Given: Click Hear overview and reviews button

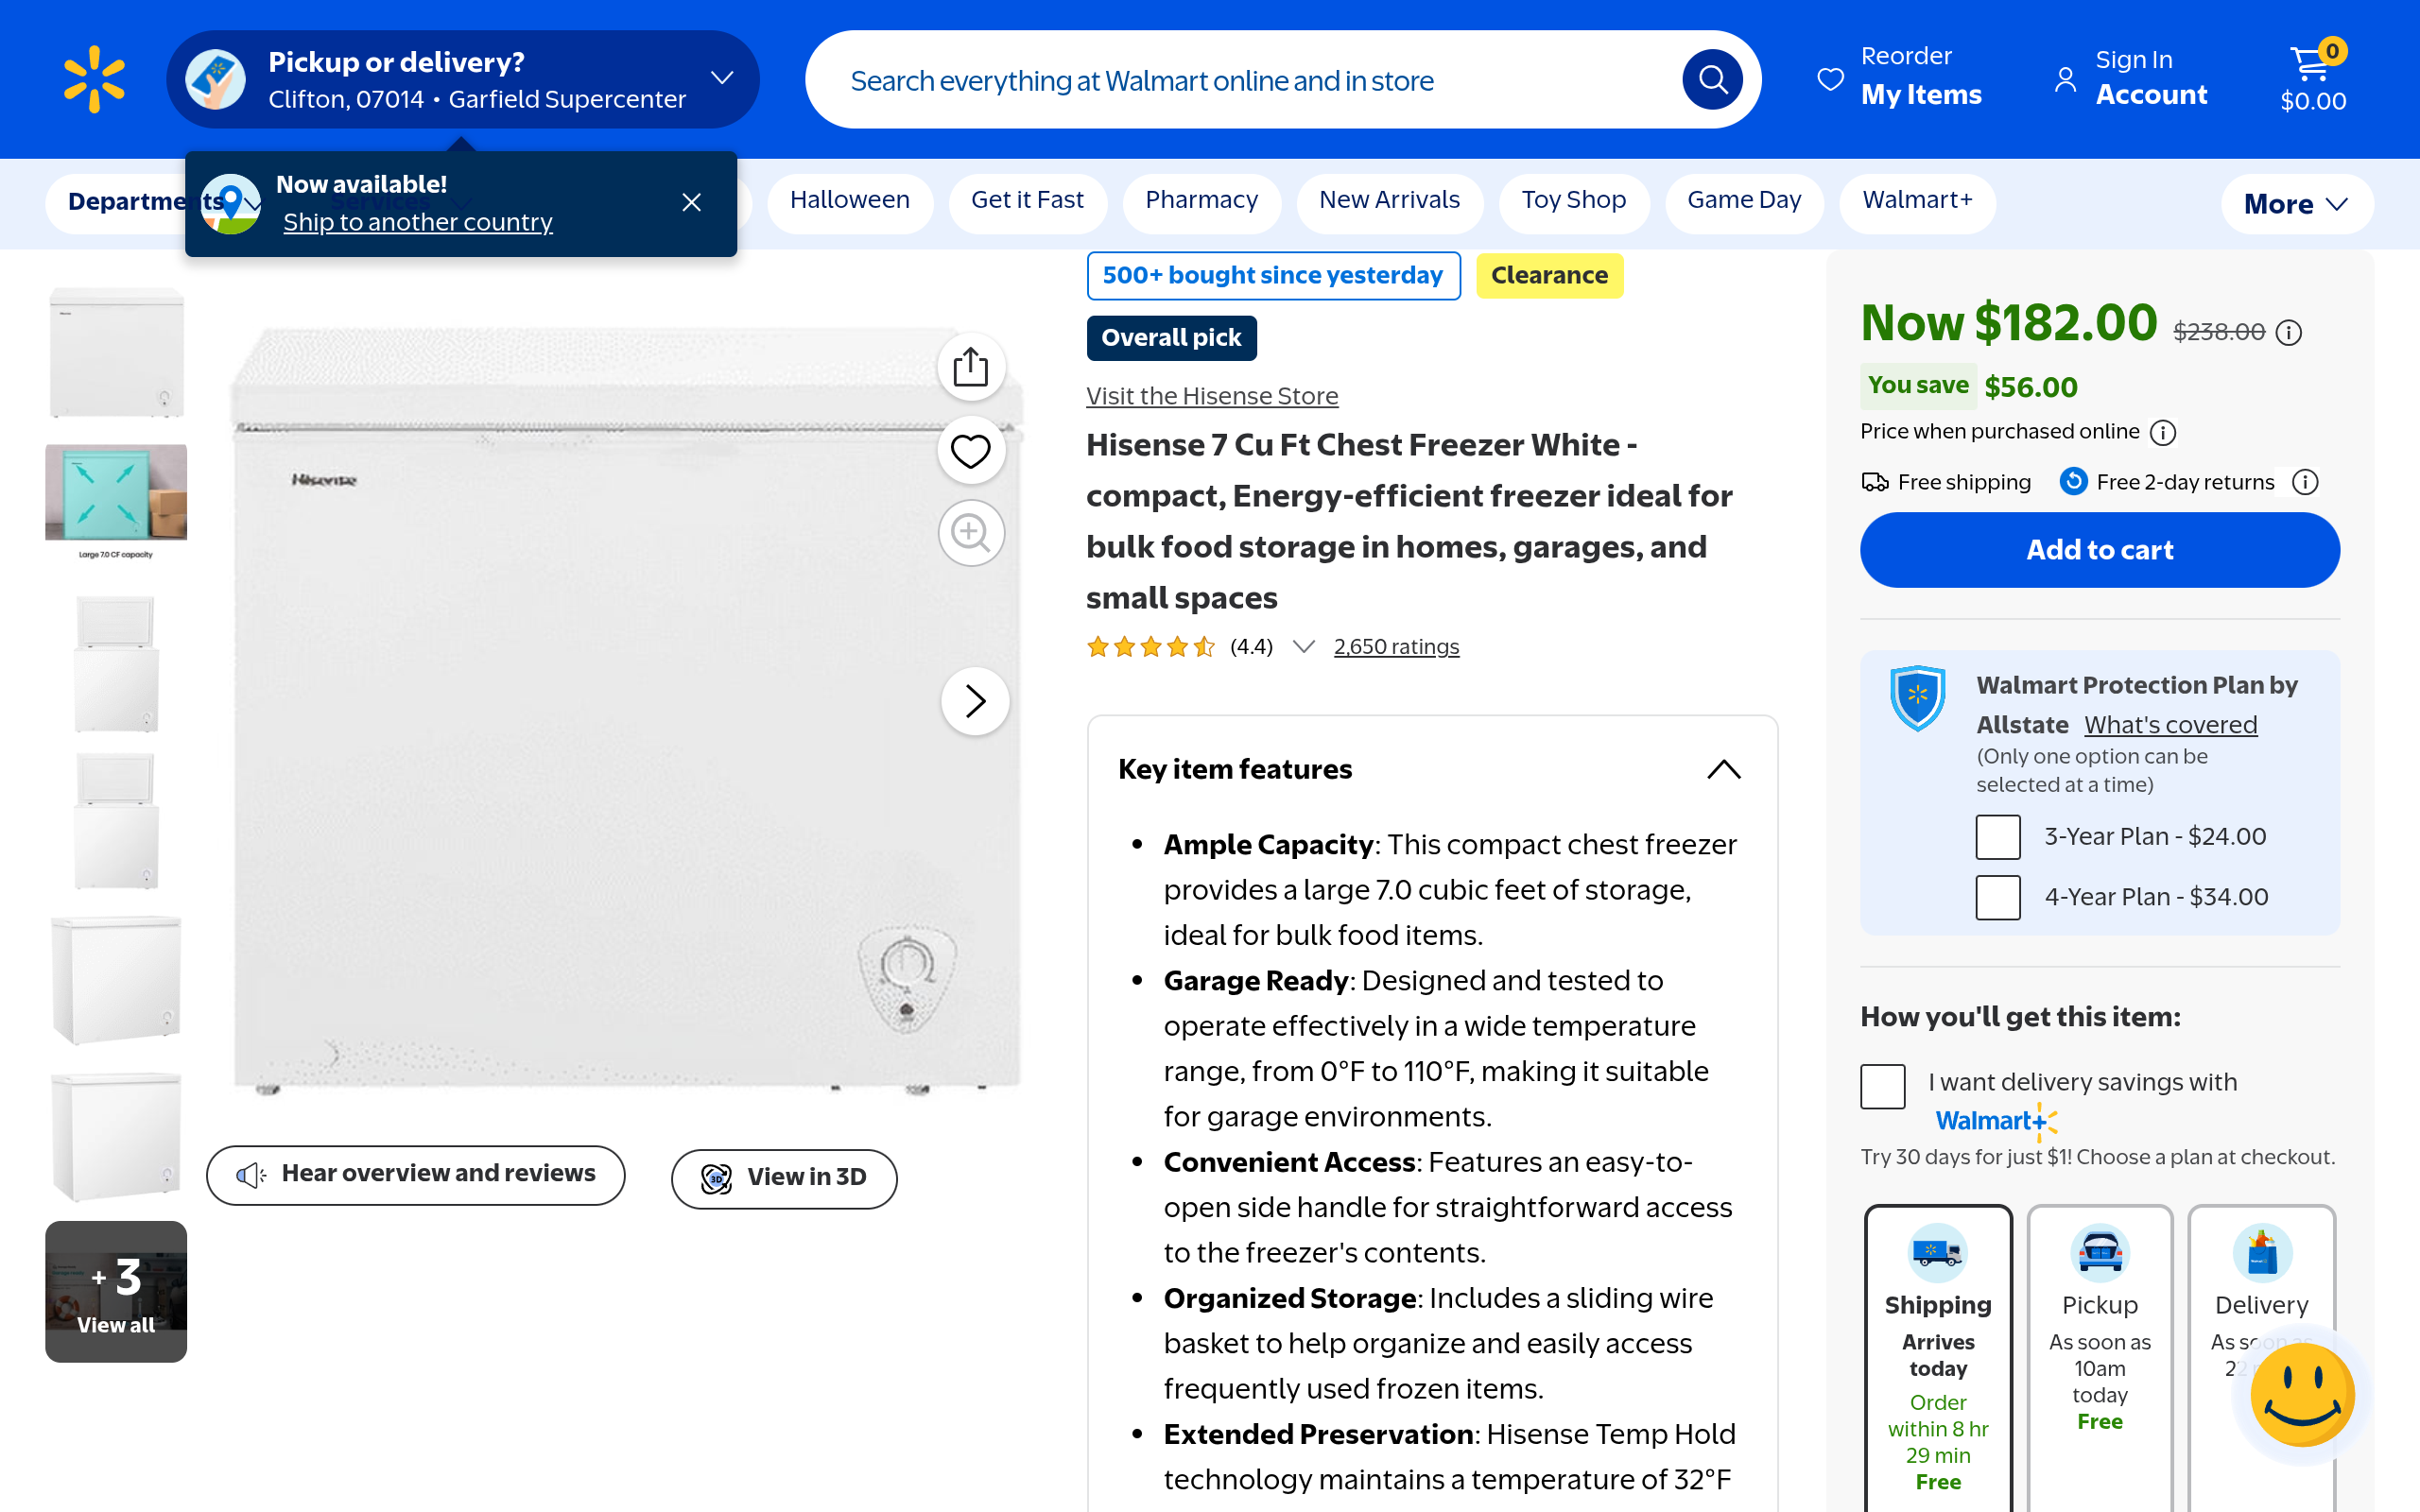Looking at the screenshot, I should point(415,1175).
